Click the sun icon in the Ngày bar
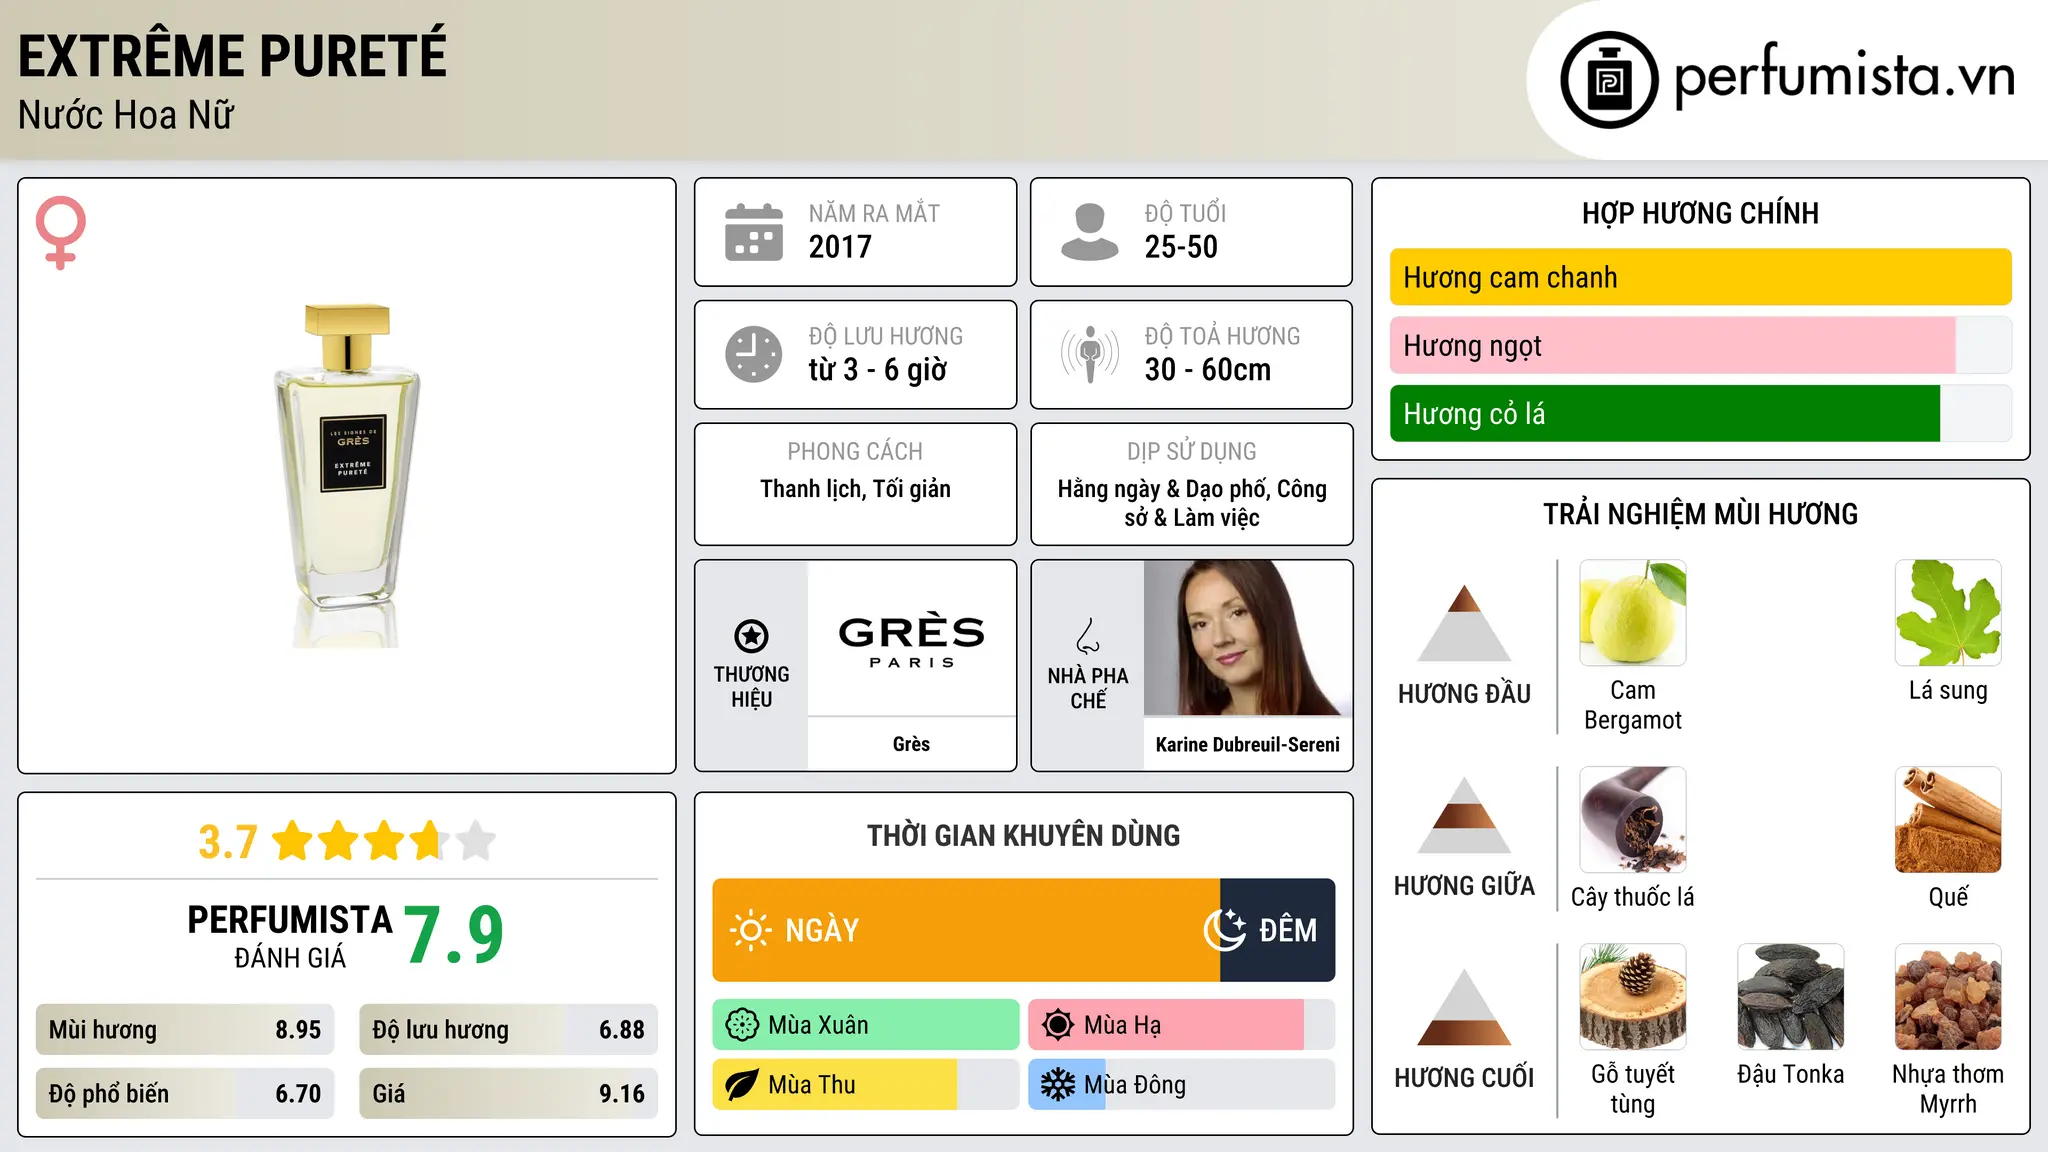This screenshot has width=2048, height=1152. click(x=750, y=930)
